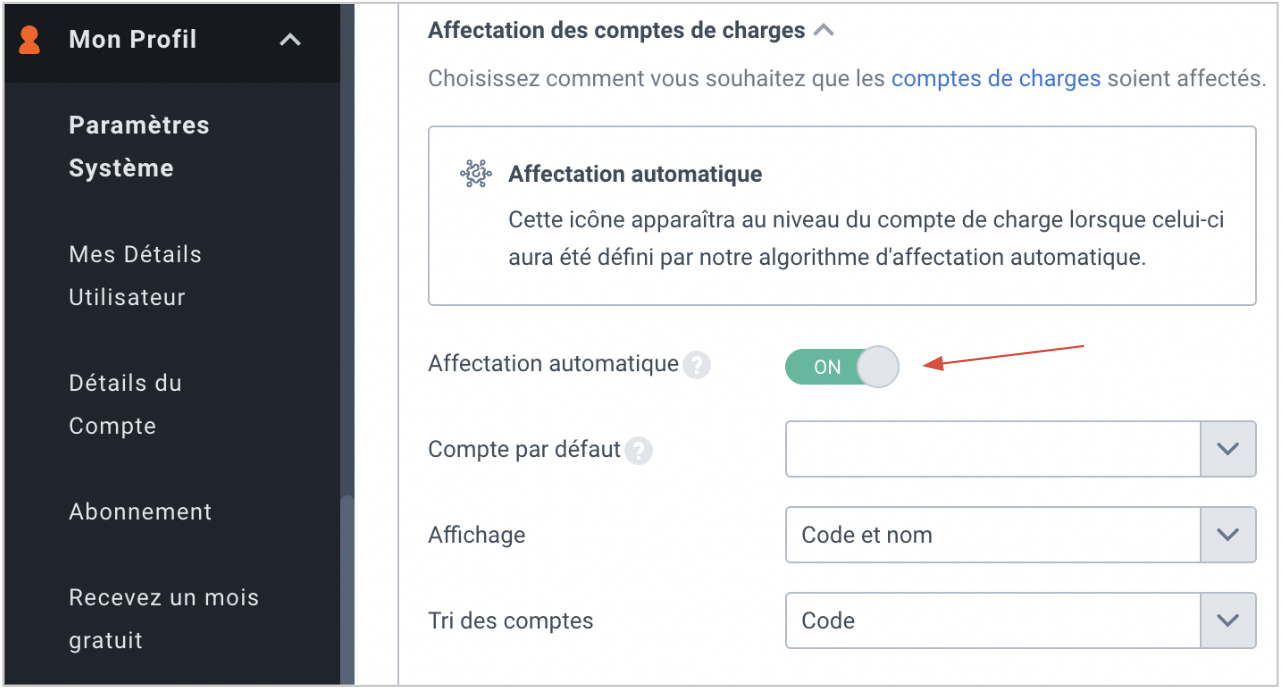Screen dimensions: 1284x696
Task: Toggle the Affectation automatique ON switch
Action: coord(842,367)
